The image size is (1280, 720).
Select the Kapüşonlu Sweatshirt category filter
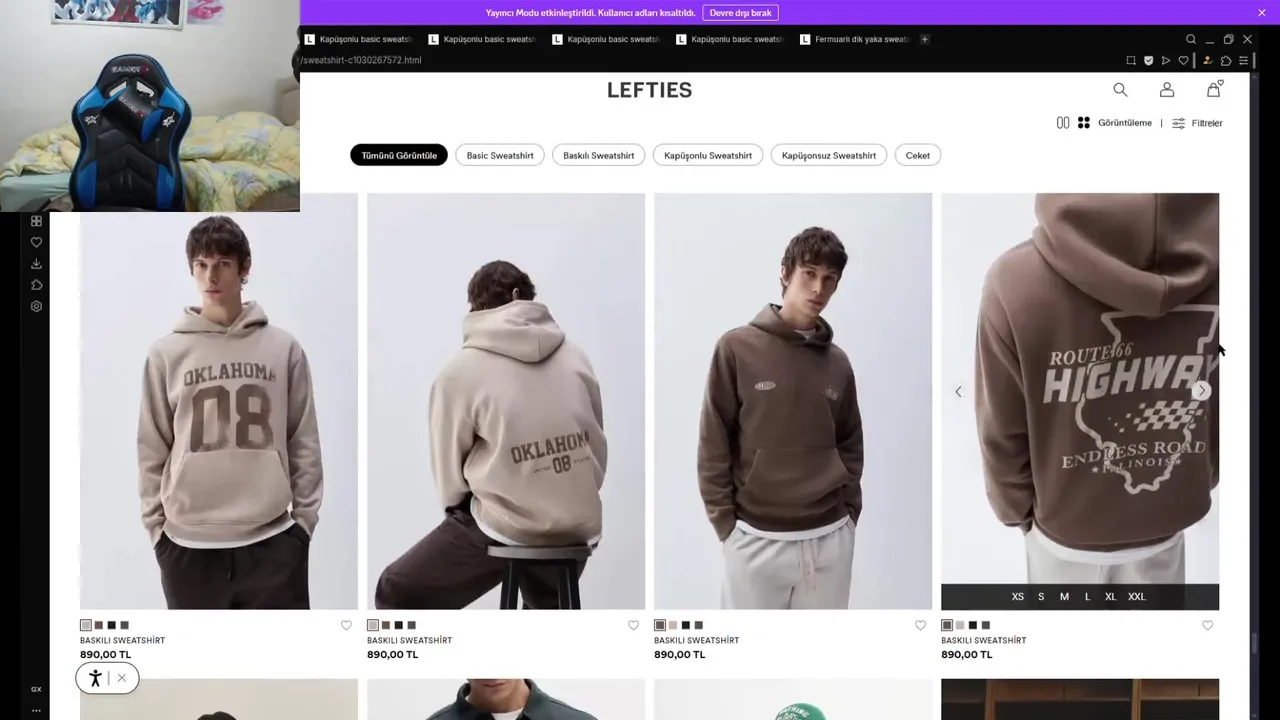[708, 155]
